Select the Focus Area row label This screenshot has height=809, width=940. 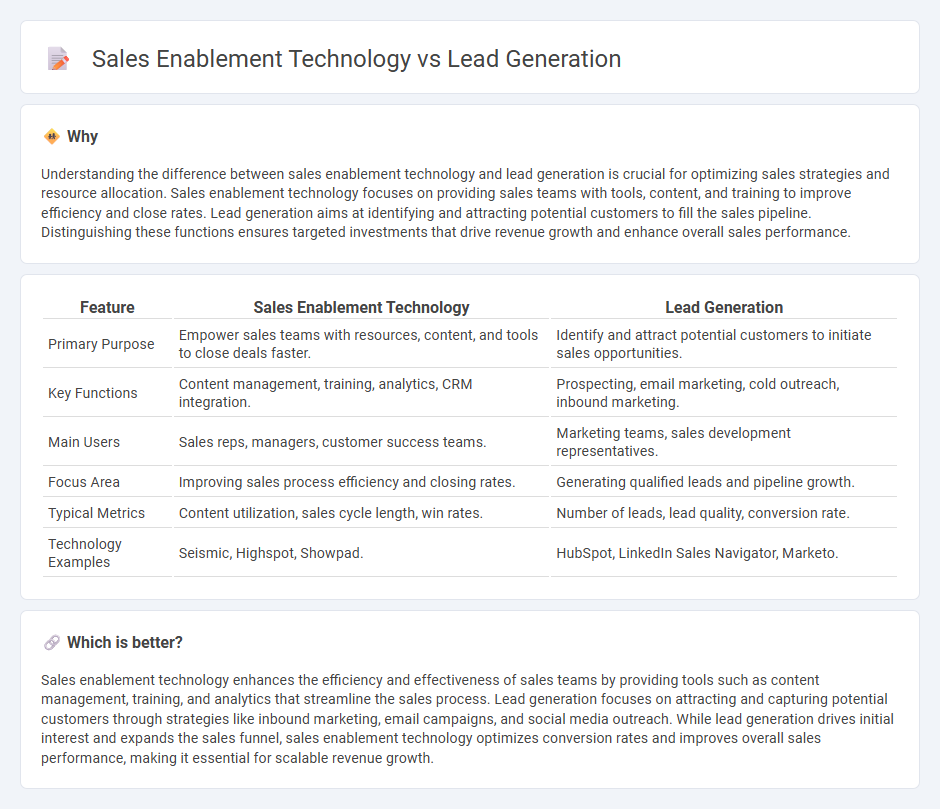click(x=84, y=482)
